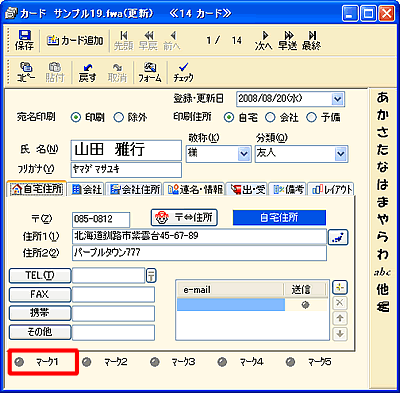Copy using the コピー toolbar icon

click(26, 72)
